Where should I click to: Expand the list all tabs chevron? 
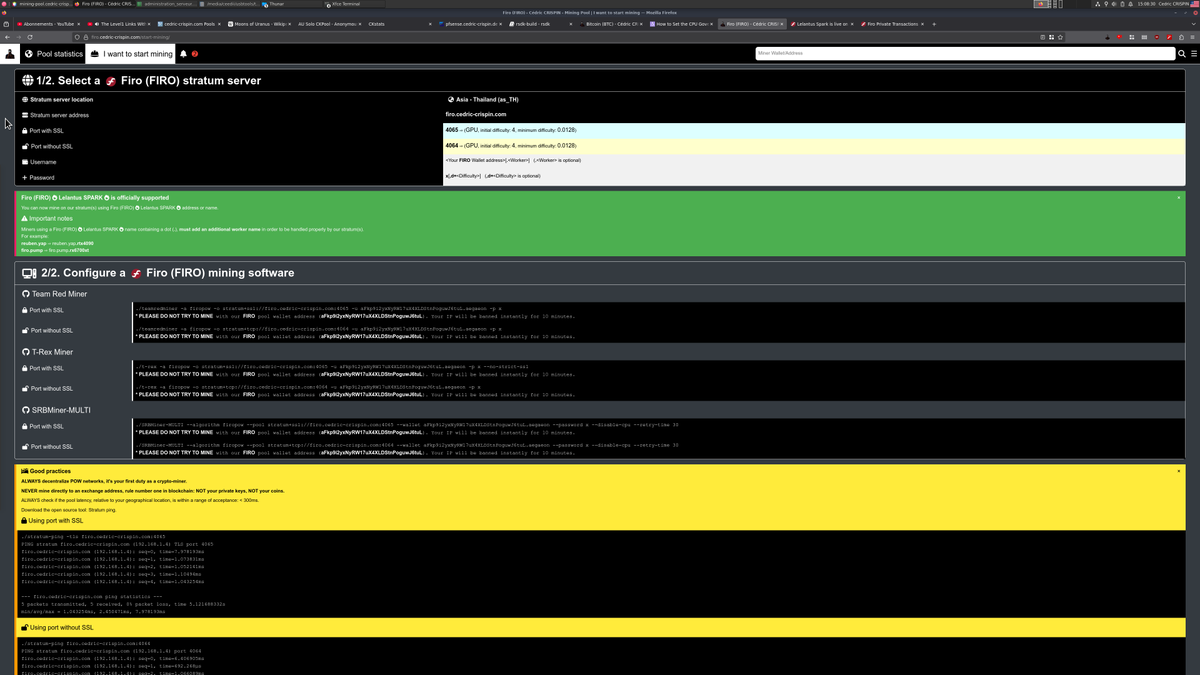[1192, 24]
